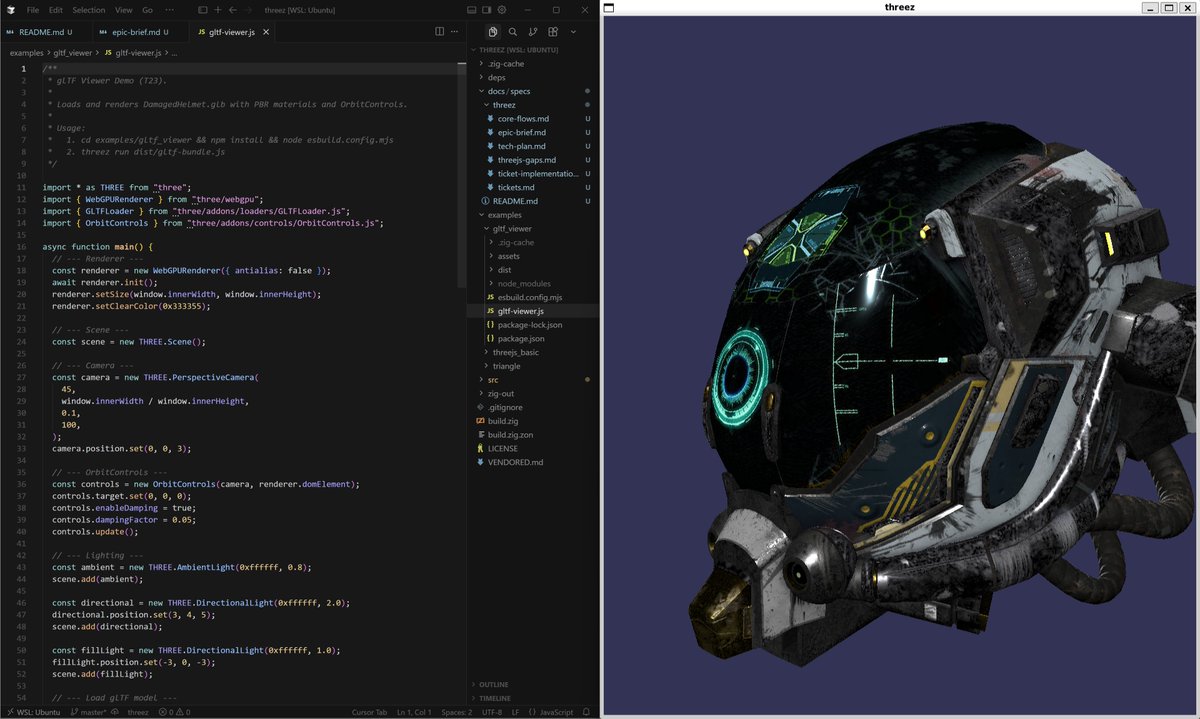Click errors and warnings count in status bar
The width and height of the screenshot is (1200, 719).
coord(174,712)
